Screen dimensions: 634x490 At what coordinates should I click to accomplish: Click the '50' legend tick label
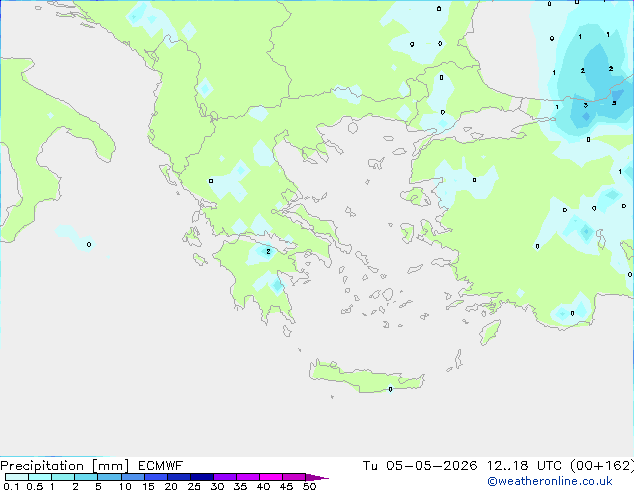(309, 486)
